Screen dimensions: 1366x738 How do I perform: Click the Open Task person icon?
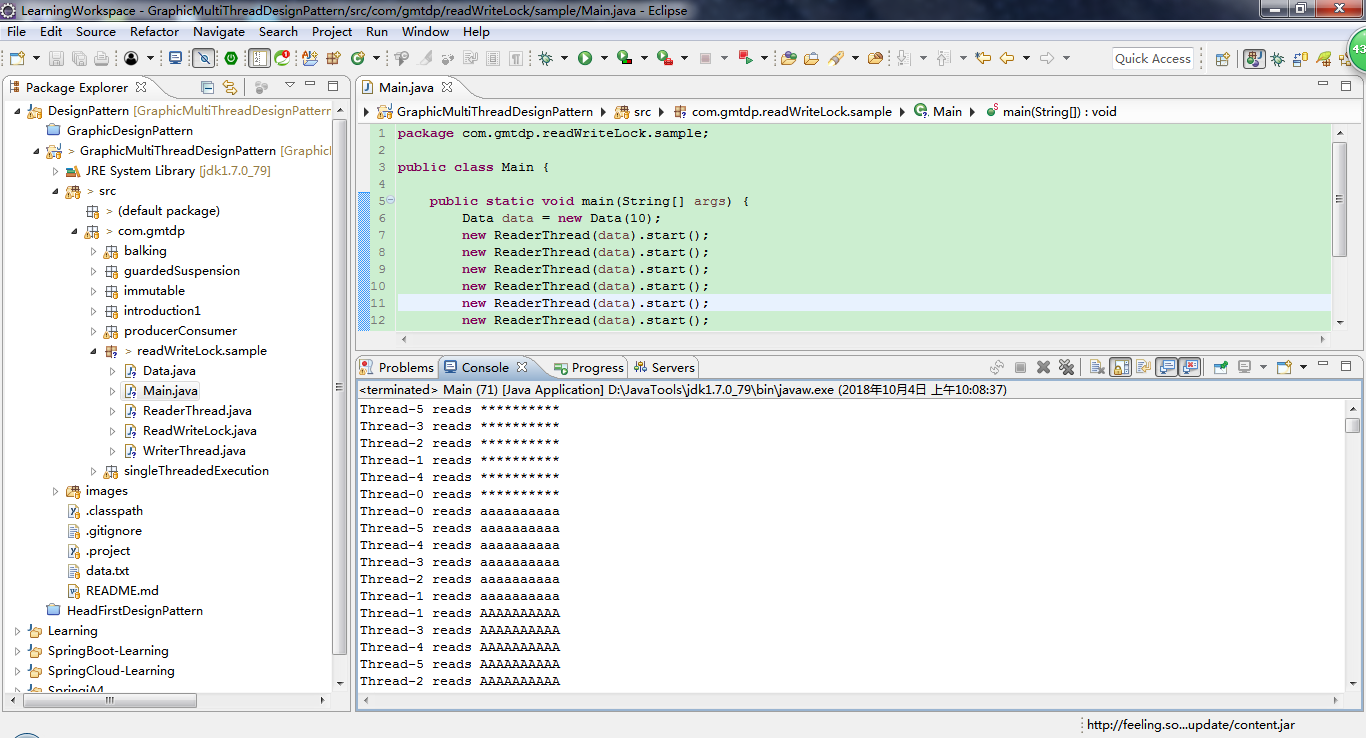point(131,58)
